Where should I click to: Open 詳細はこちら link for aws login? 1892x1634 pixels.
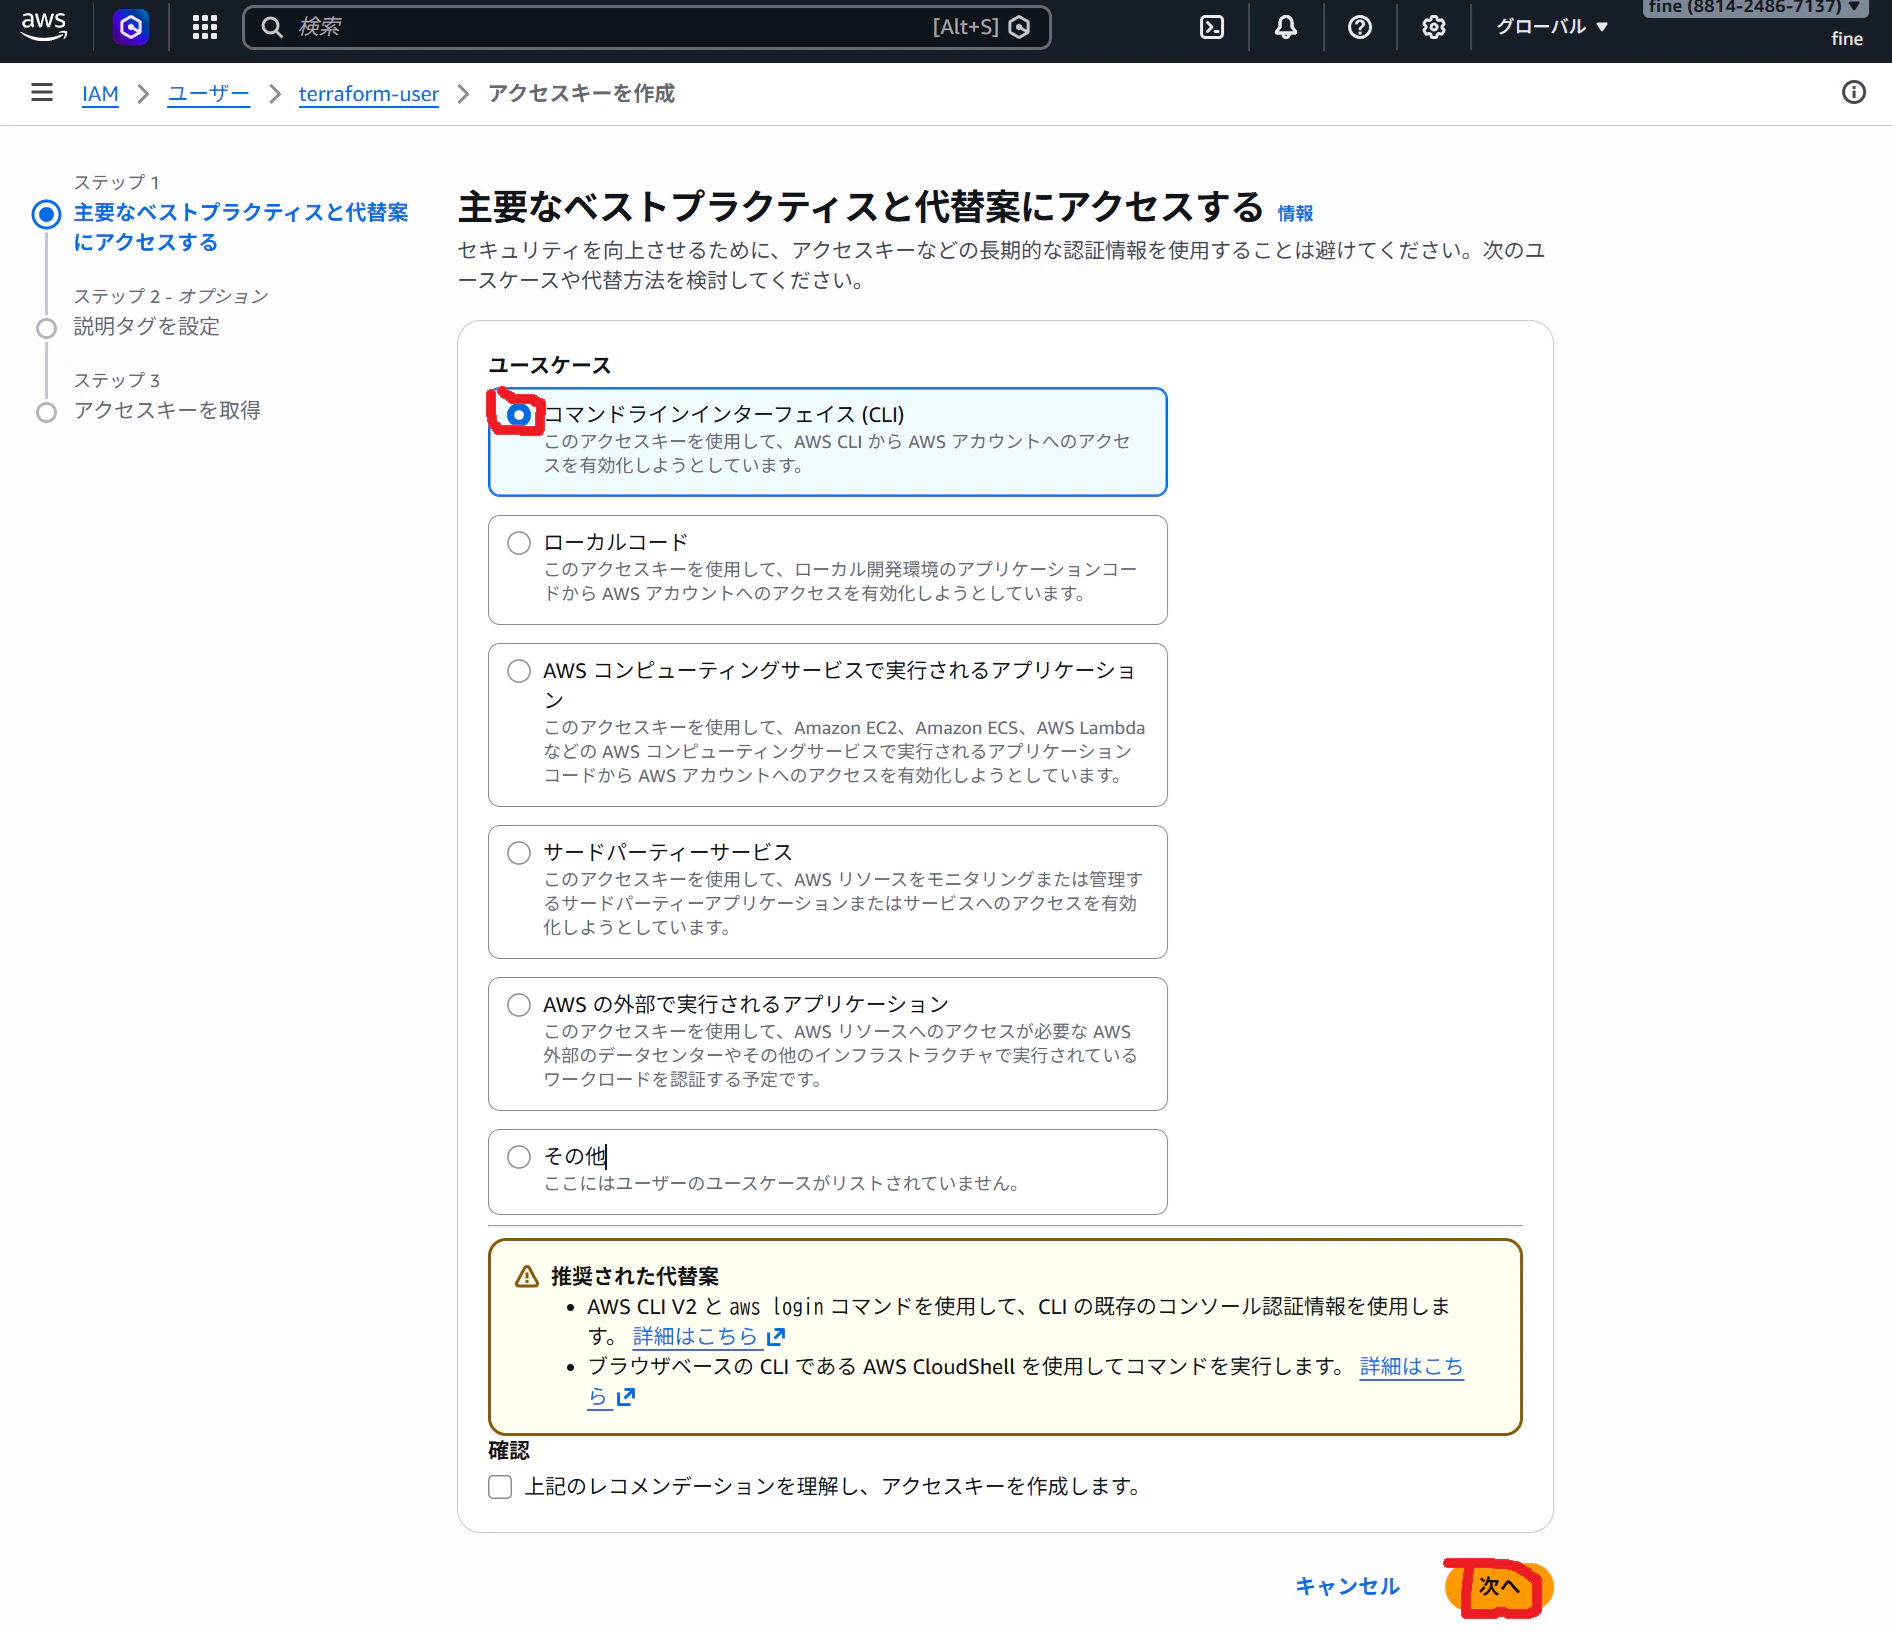coord(695,1336)
